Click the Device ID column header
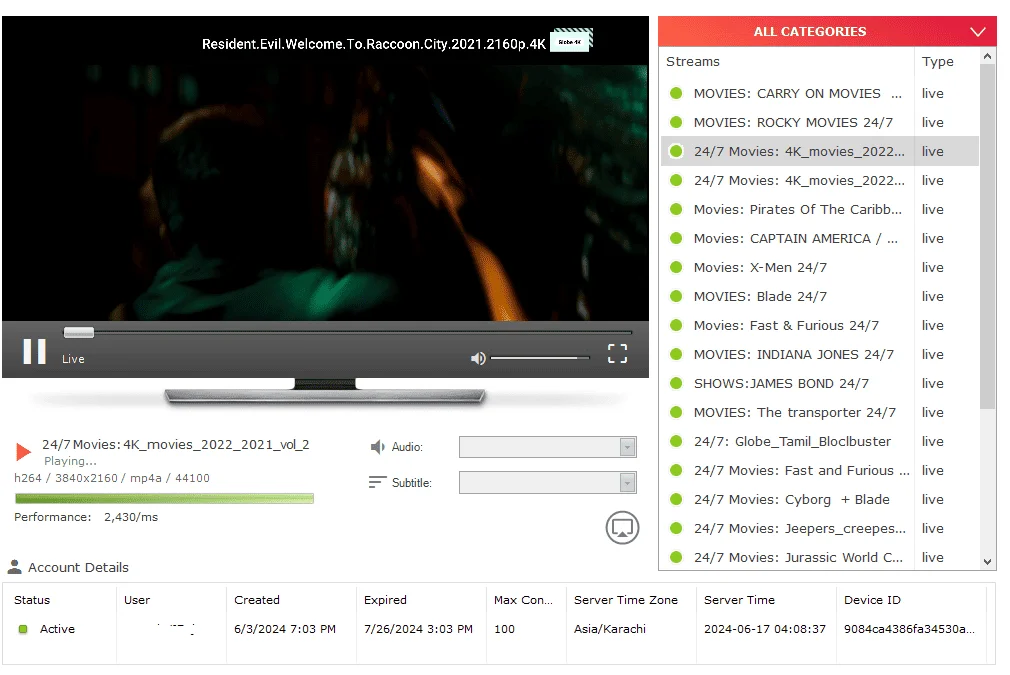1010x675 pixels. click(872, 600)
